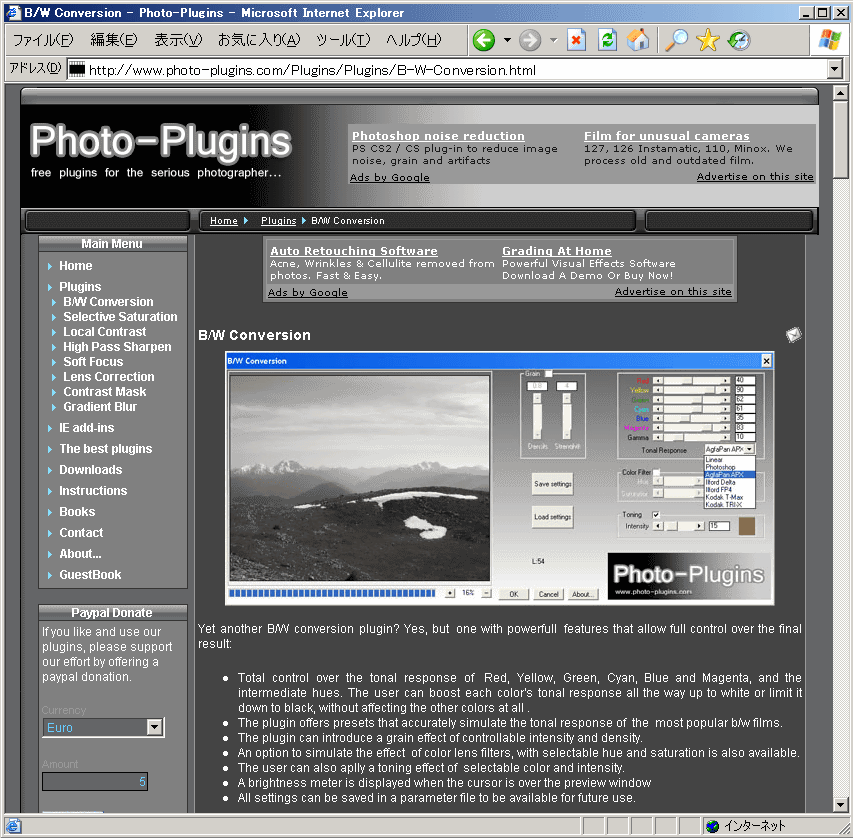Screen dimensions: 853x838
Task: Open the Currency Euro dropdown
Action: tap(103, 728)
